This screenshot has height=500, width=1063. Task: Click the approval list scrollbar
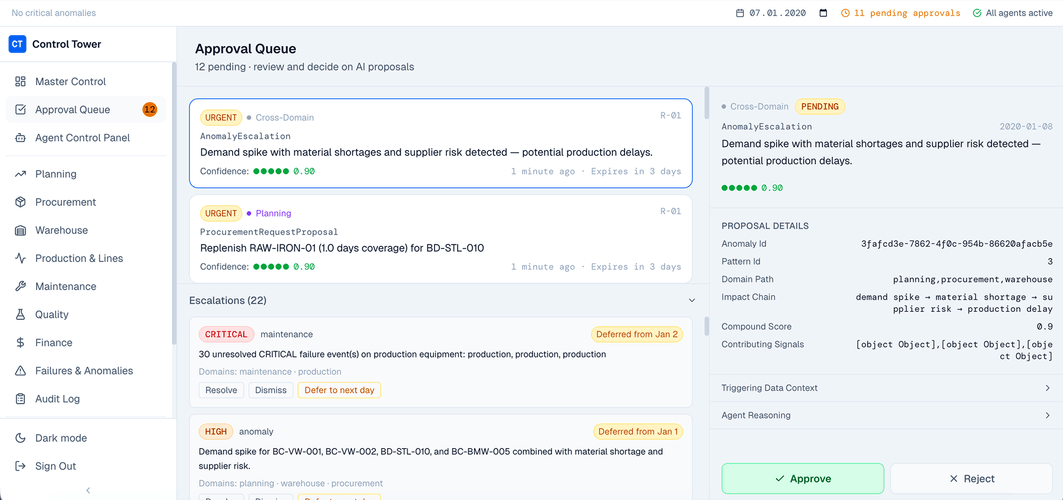tap(706, 102)
